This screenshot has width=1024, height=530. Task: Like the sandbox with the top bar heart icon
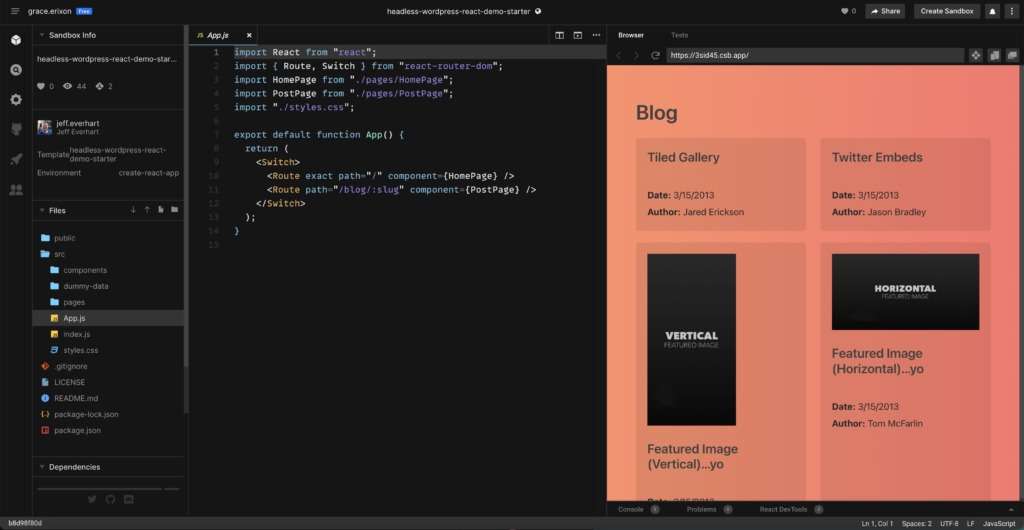pyautogui.click(x=844, y=11)
